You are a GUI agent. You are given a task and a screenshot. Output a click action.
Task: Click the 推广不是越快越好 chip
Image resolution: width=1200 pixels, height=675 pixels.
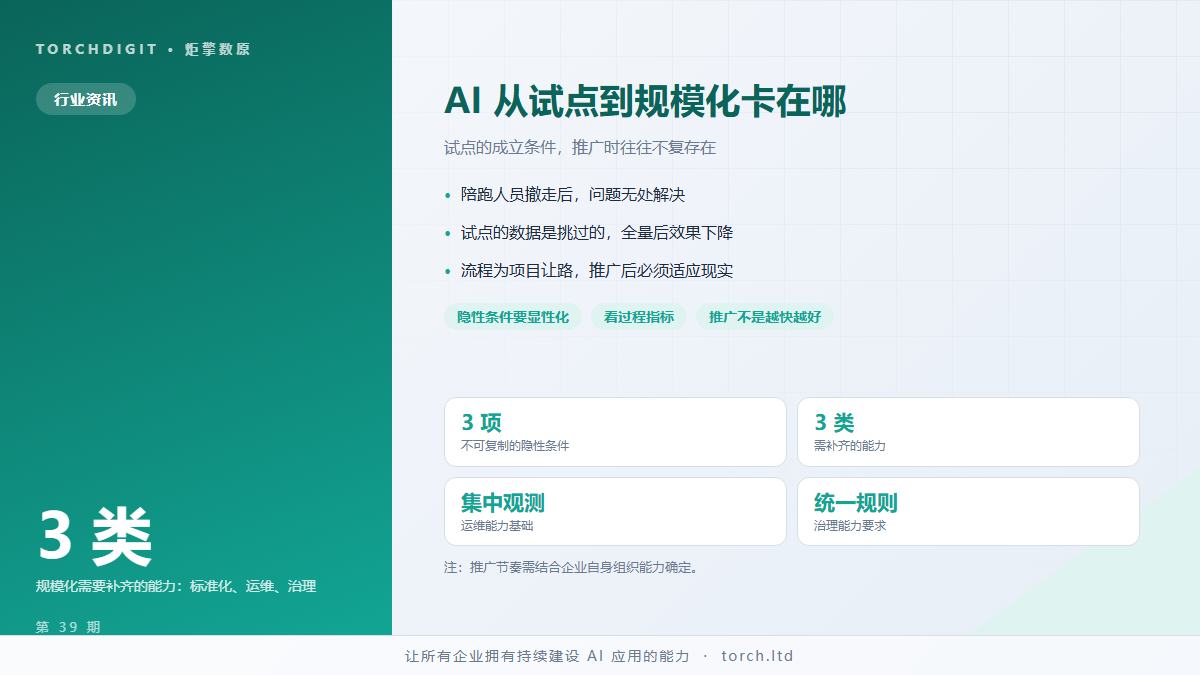(x=765, y=317)
